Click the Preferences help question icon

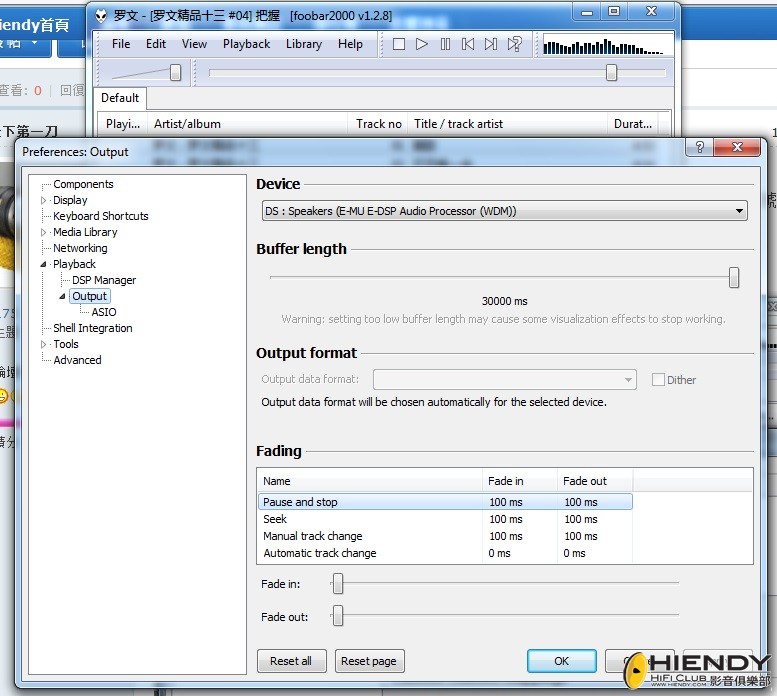[x=699, y=147]
